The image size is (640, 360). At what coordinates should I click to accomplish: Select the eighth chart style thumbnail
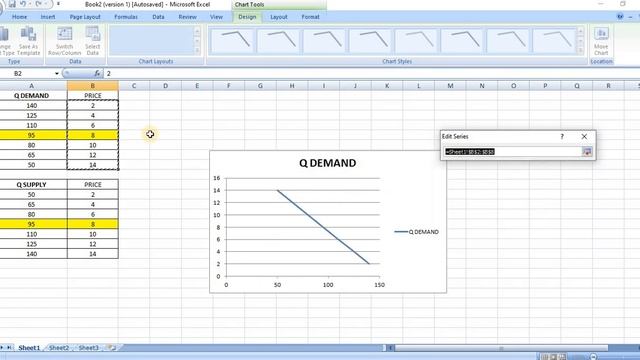(555, 41)
